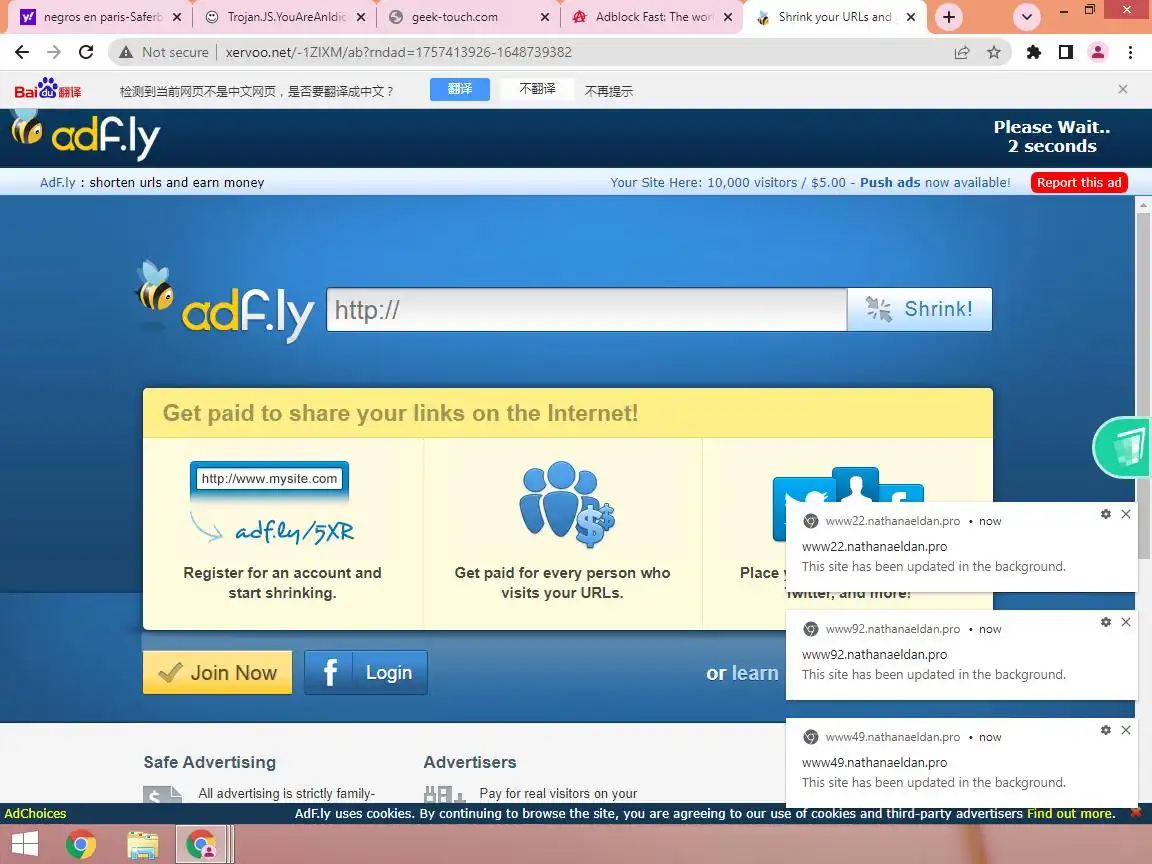Click the 不再提示 don't ask again link
This screenshot has height=864, width=1152.
608,91
